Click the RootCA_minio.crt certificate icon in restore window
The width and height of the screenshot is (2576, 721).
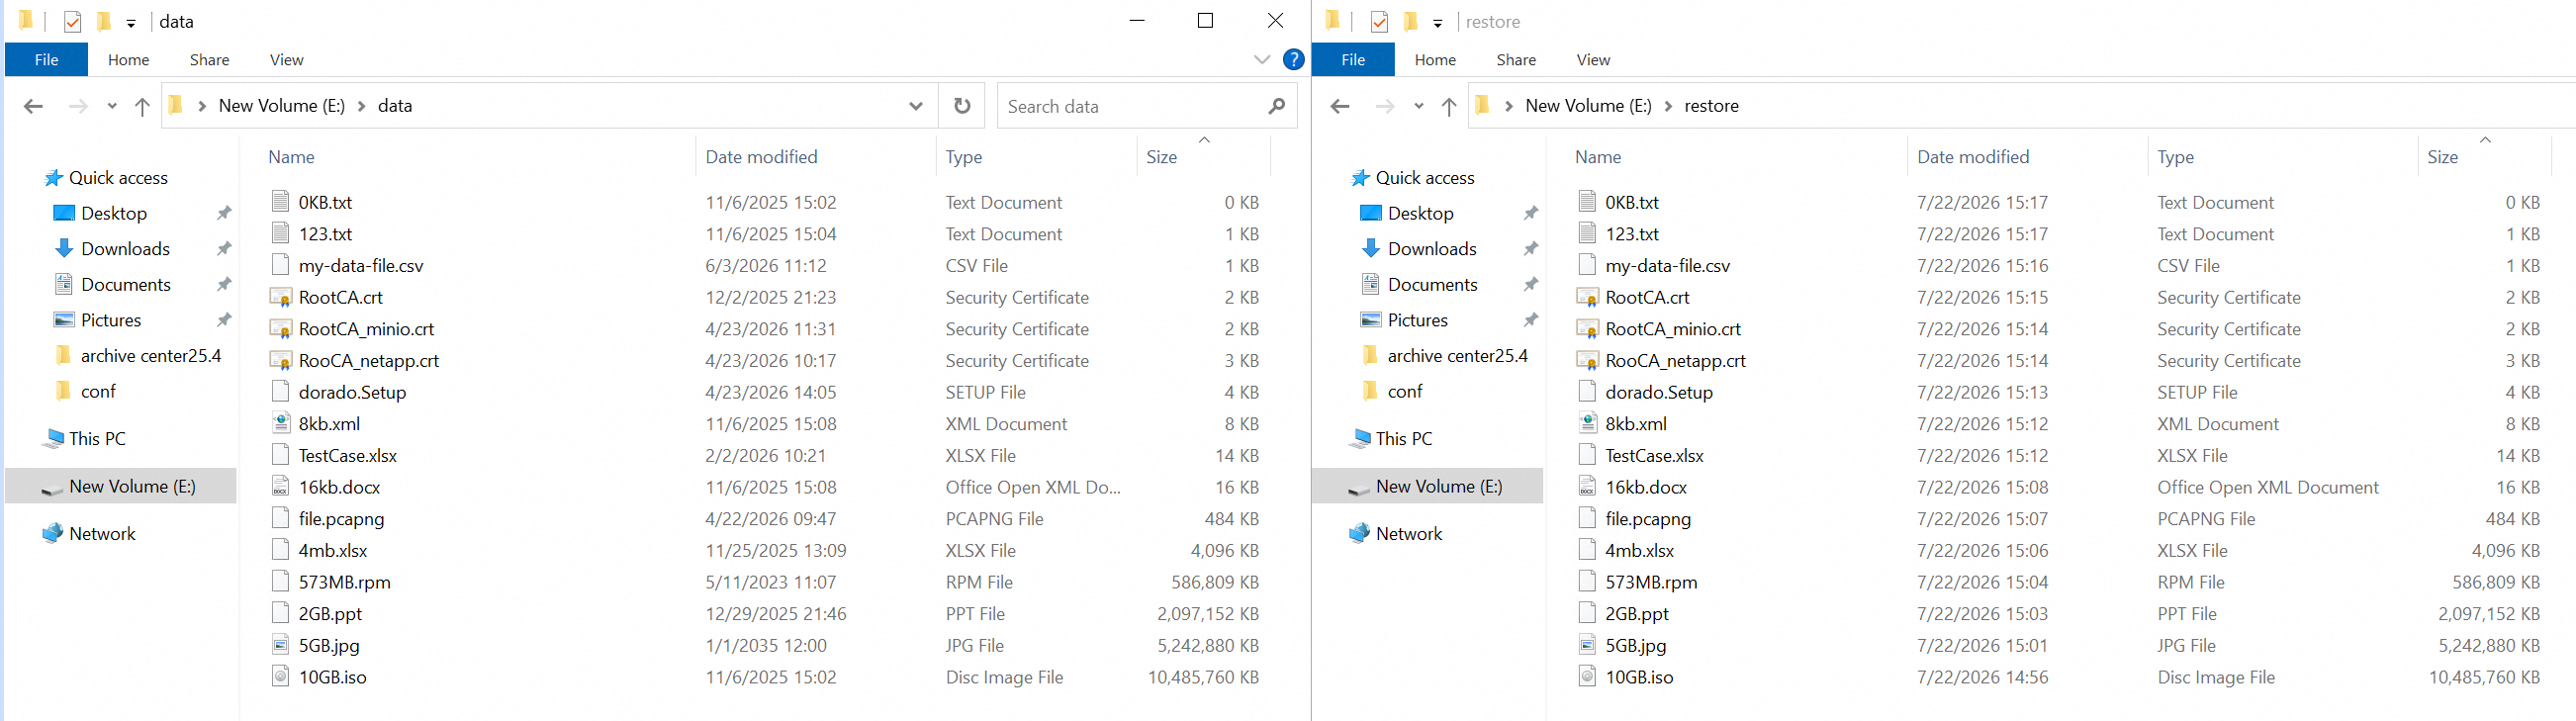click(1588, 329)
